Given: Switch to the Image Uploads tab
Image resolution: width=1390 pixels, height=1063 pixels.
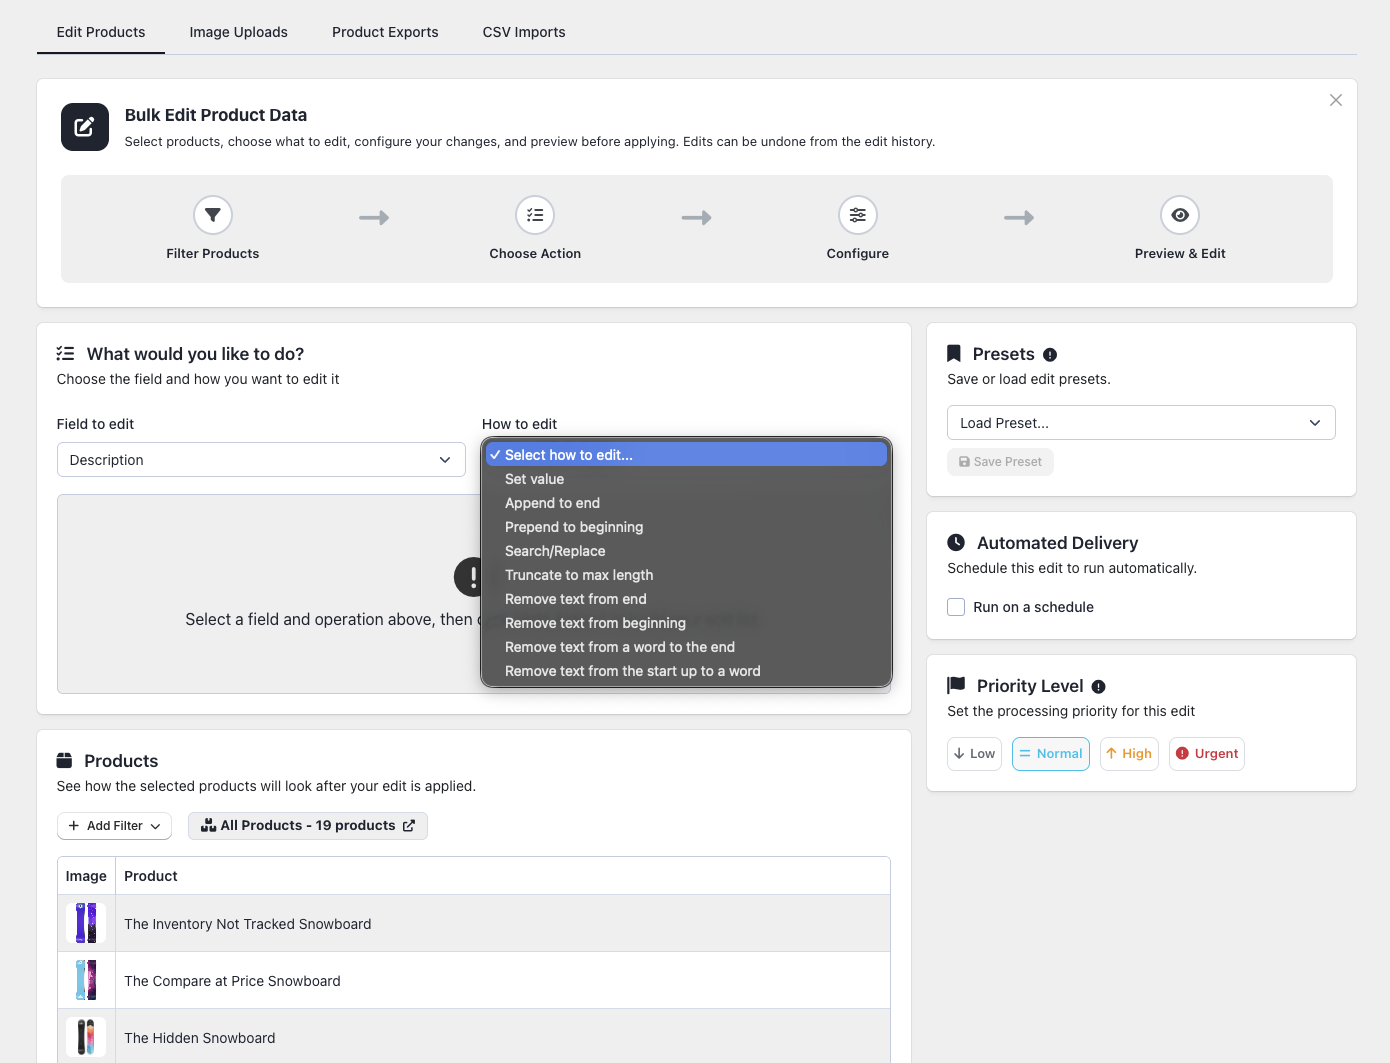Looking at the screenshot, I should click(239, 32).
